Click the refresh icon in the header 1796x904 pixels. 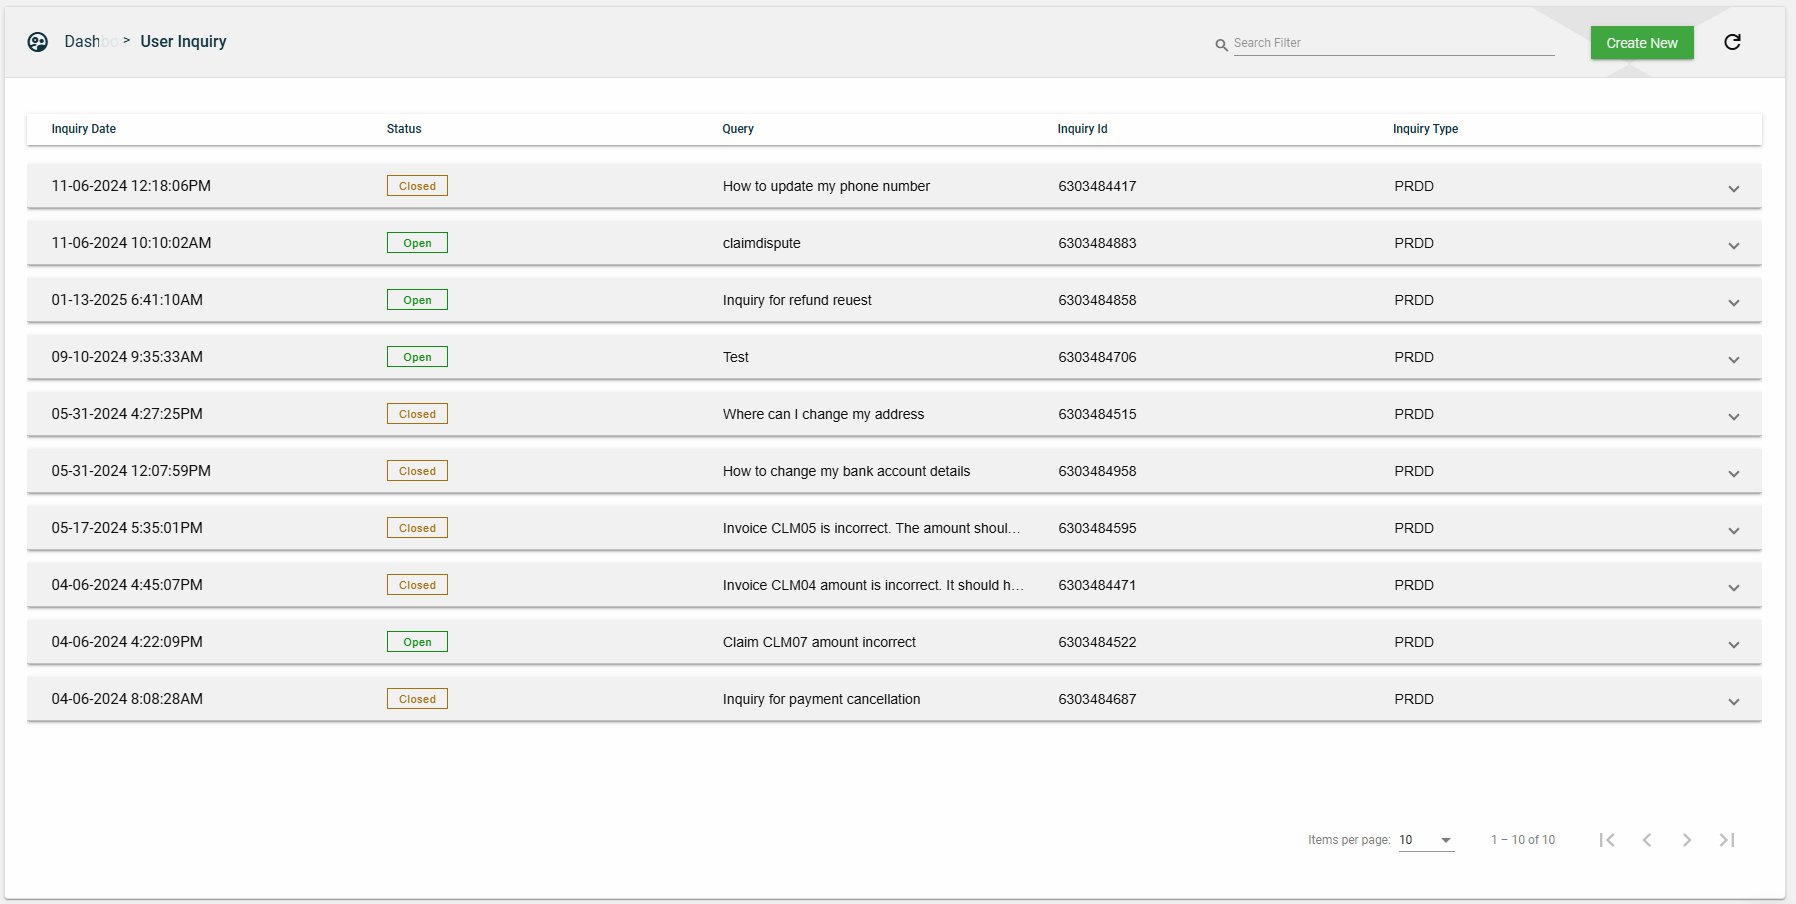(x=1732, y=42)
